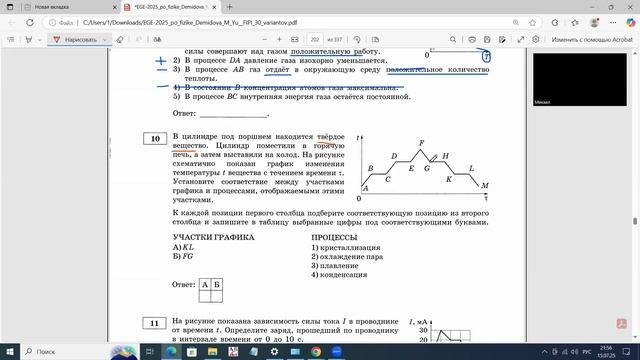Click the vertical scrollbar thumb

pyautogui.click(x=635, y=221)
